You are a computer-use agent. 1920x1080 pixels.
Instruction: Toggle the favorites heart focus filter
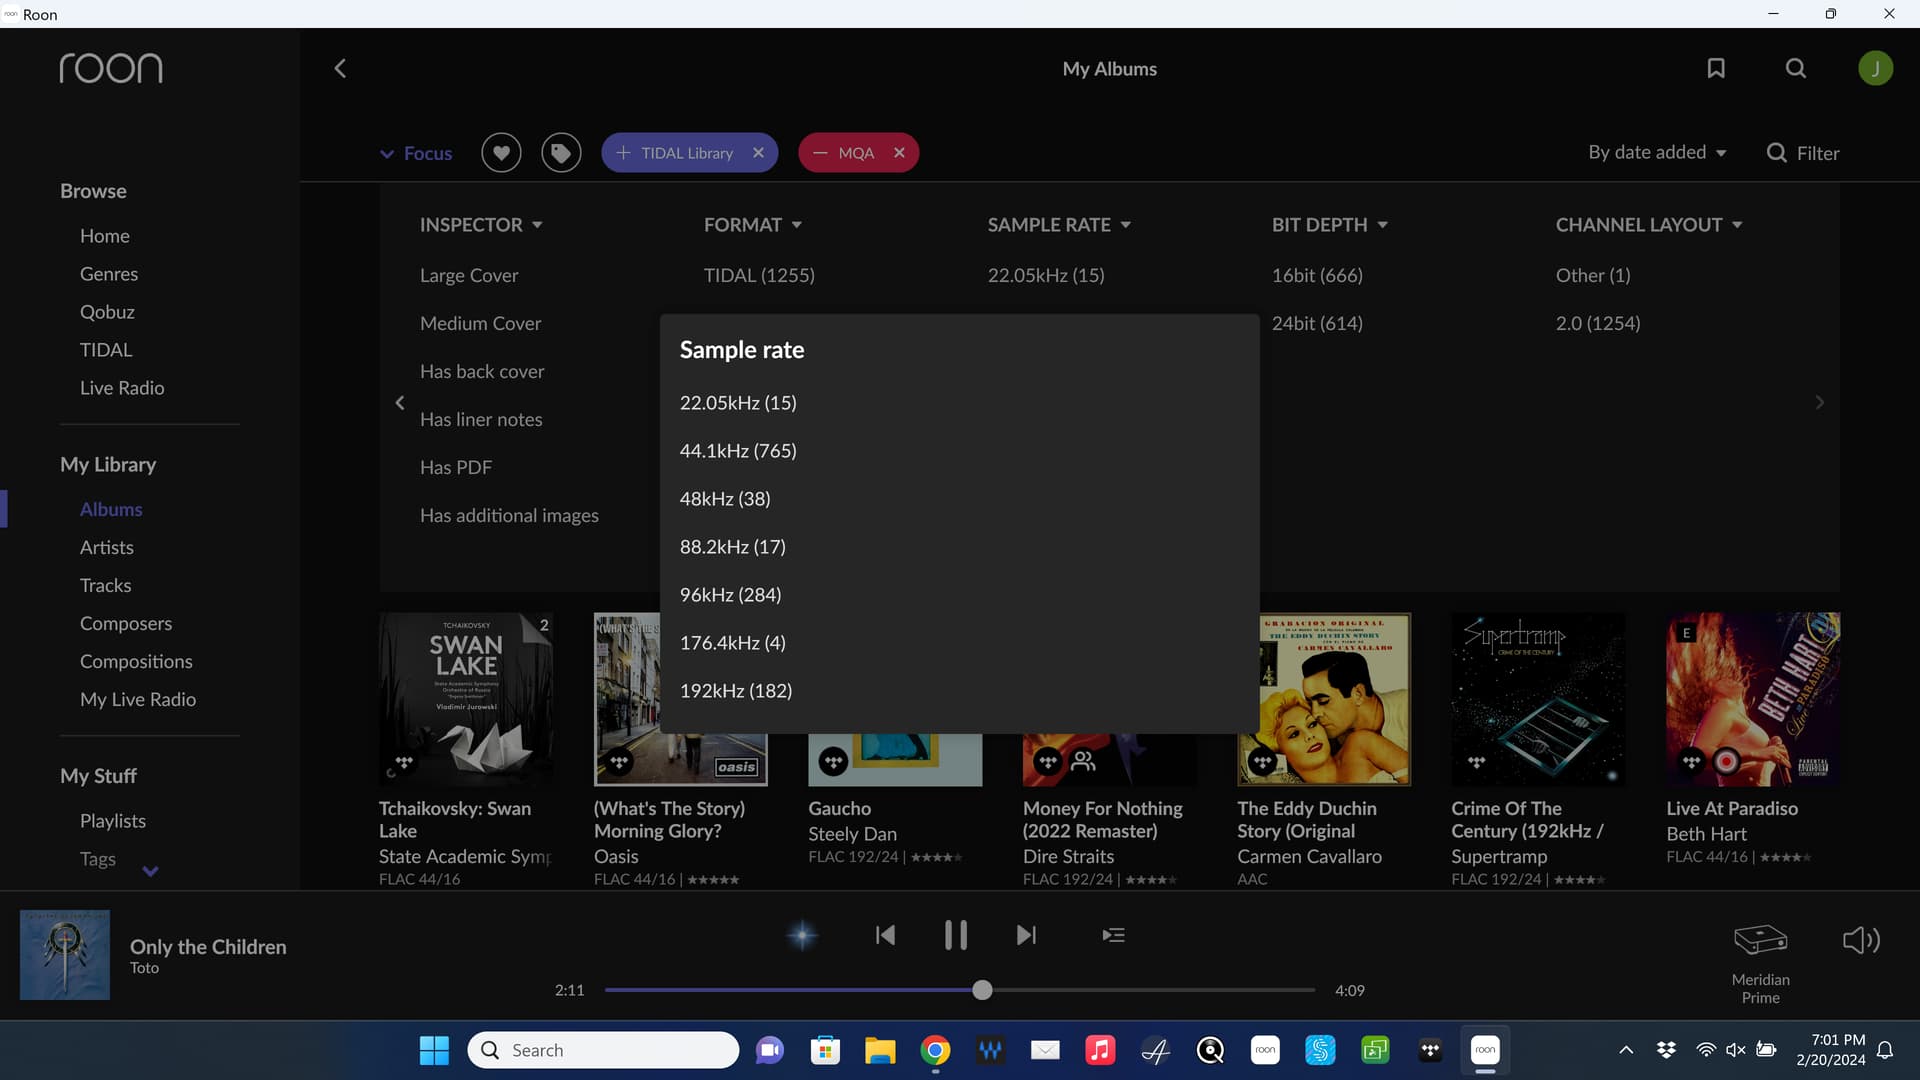tap(501, 153)
